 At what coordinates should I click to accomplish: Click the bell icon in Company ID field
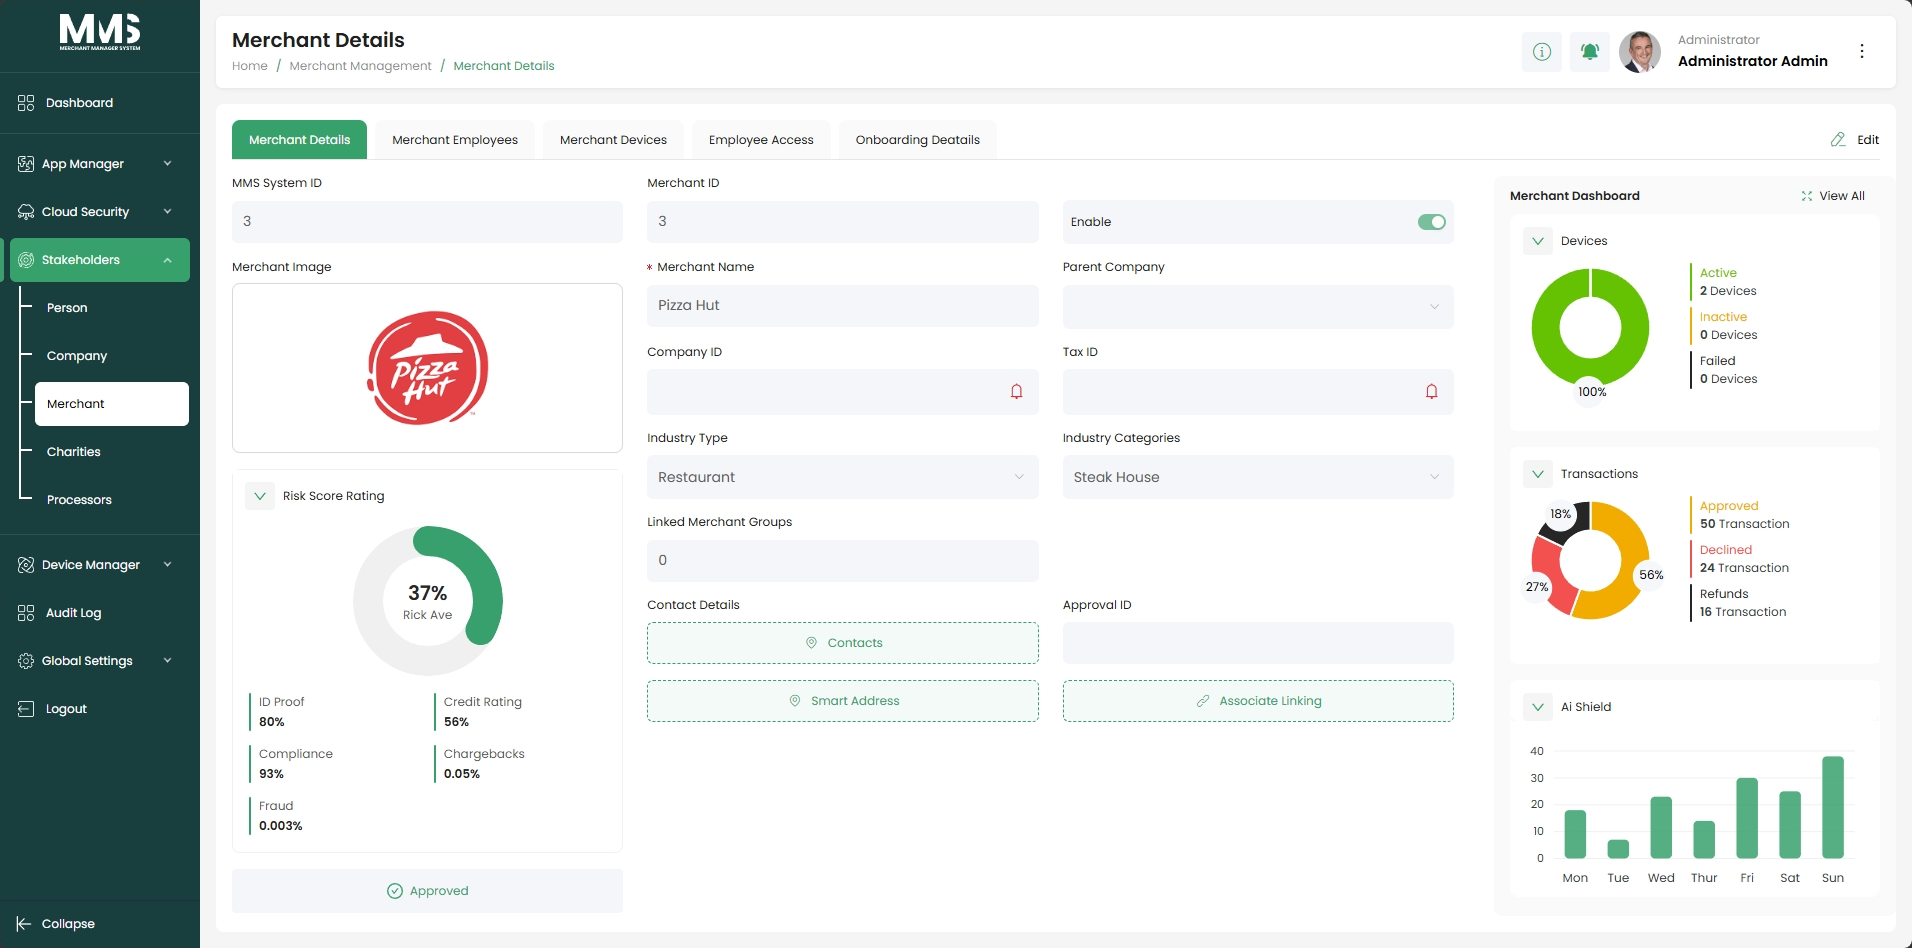pos(1016,392)
